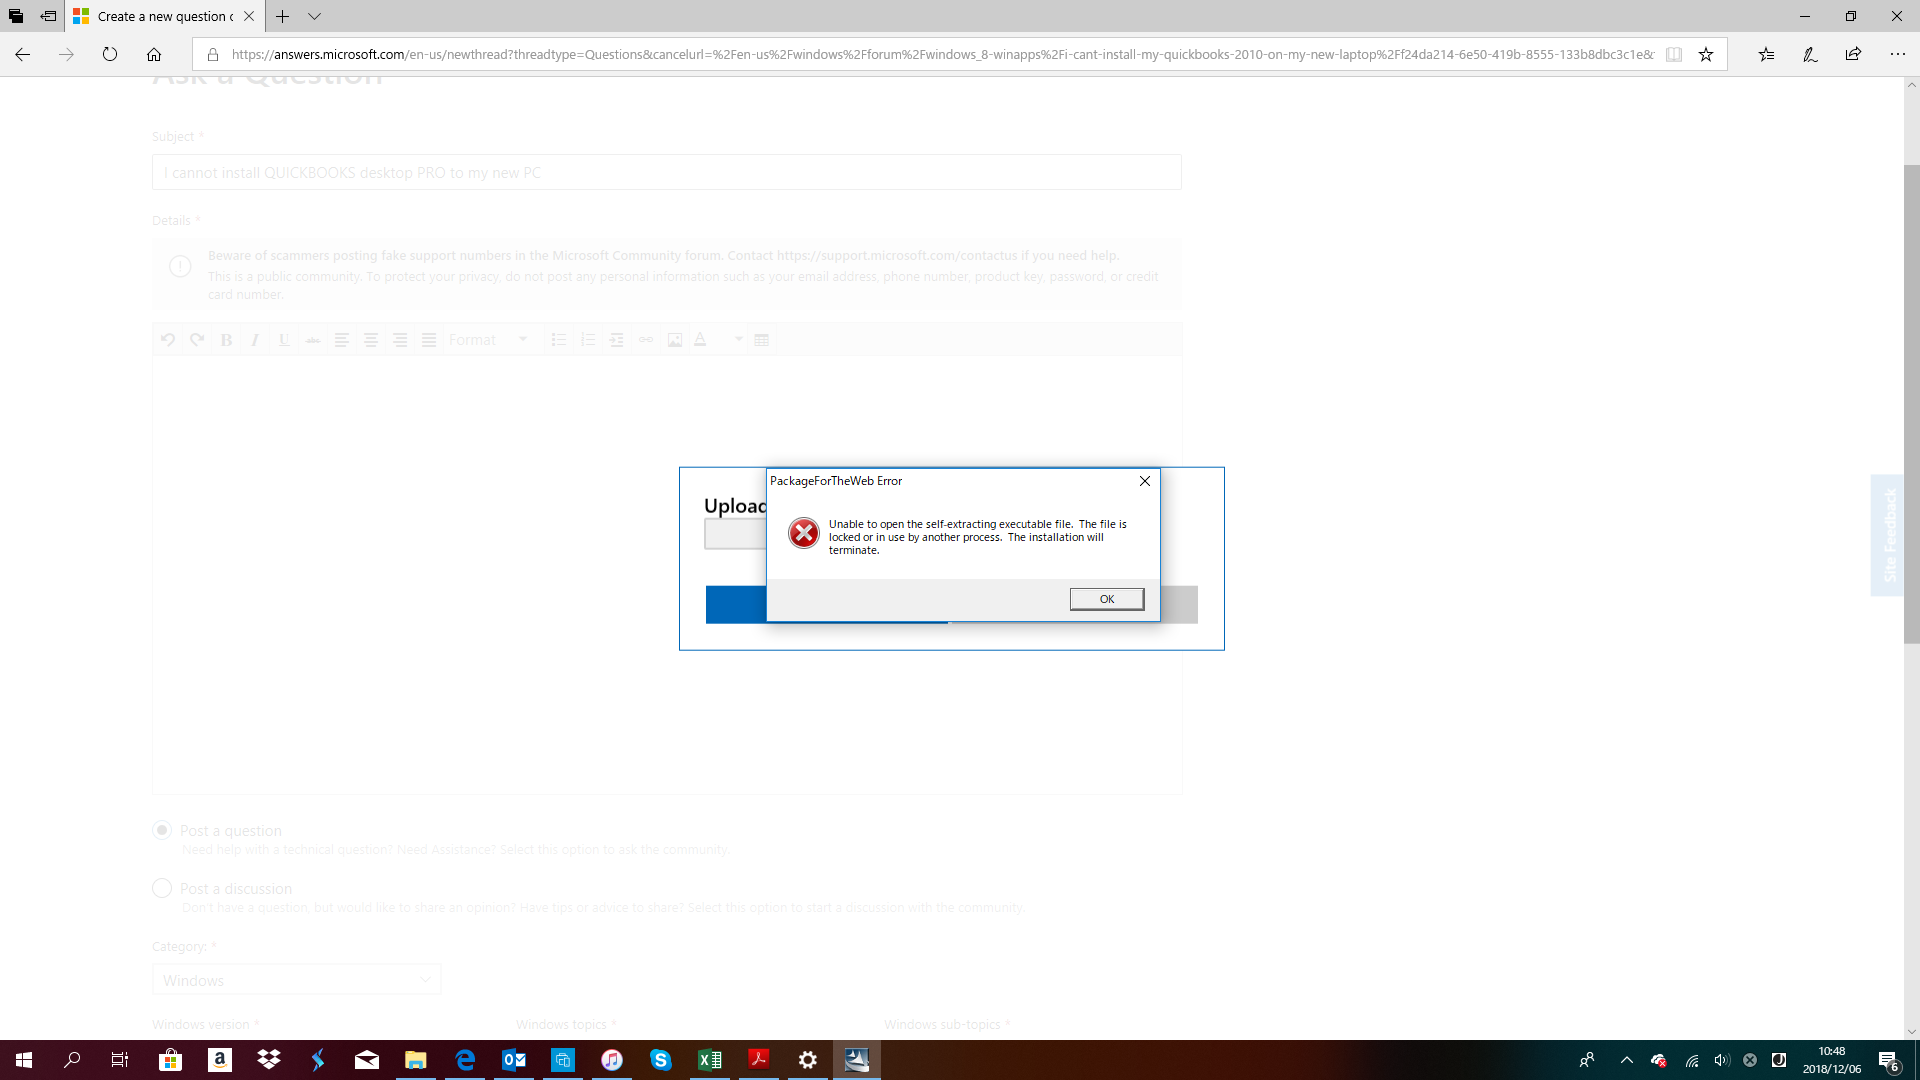Open Dropbox from the taskbar
Viewport: 1920px width, 1080px height.
point(269,1060)
